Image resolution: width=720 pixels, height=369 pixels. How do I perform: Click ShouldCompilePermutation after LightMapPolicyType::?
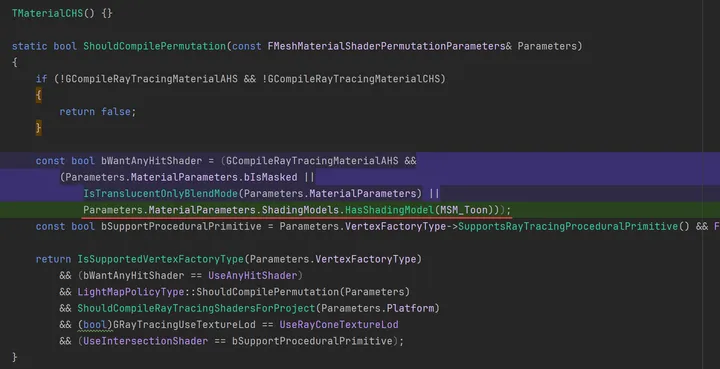267,292
